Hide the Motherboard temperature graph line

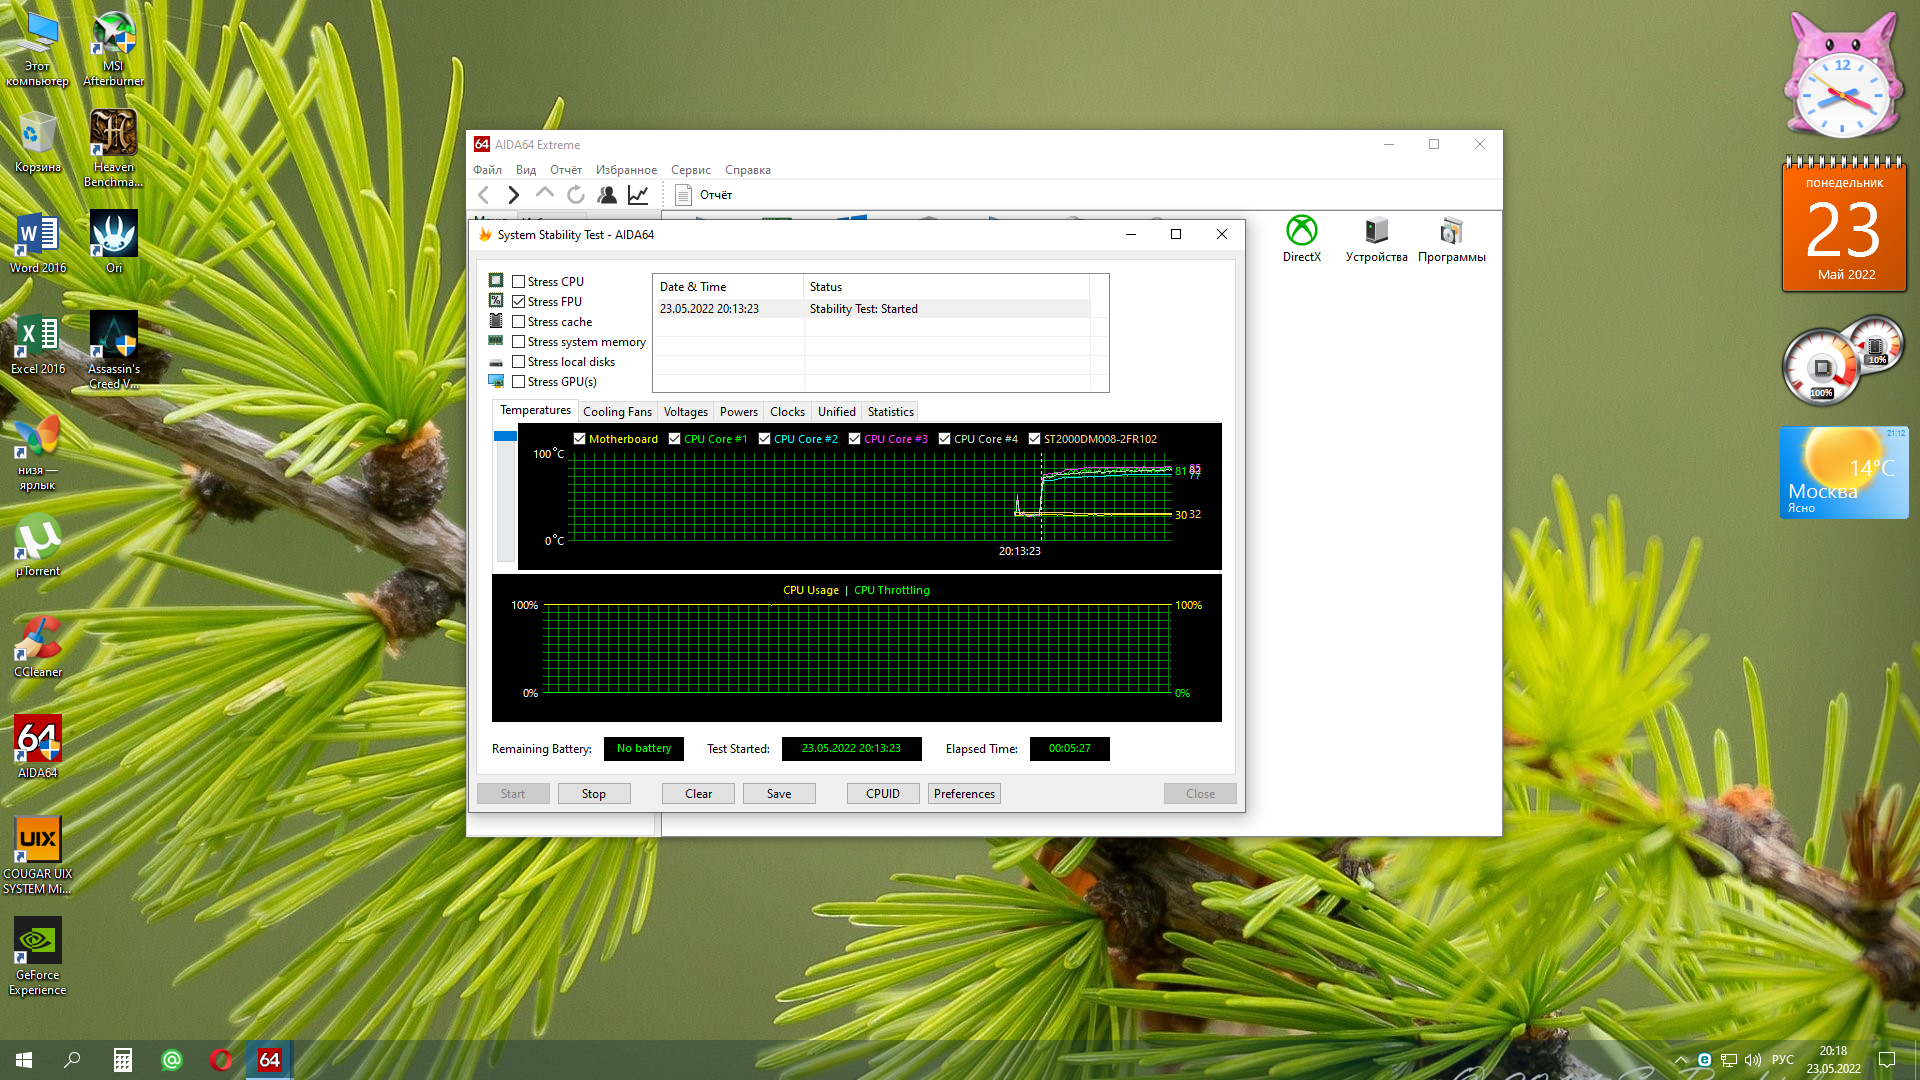[580, 439]
